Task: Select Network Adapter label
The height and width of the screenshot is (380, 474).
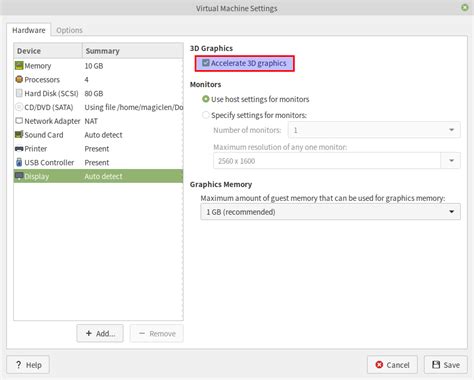Action: pyautogui.click(x=52, y=121)
